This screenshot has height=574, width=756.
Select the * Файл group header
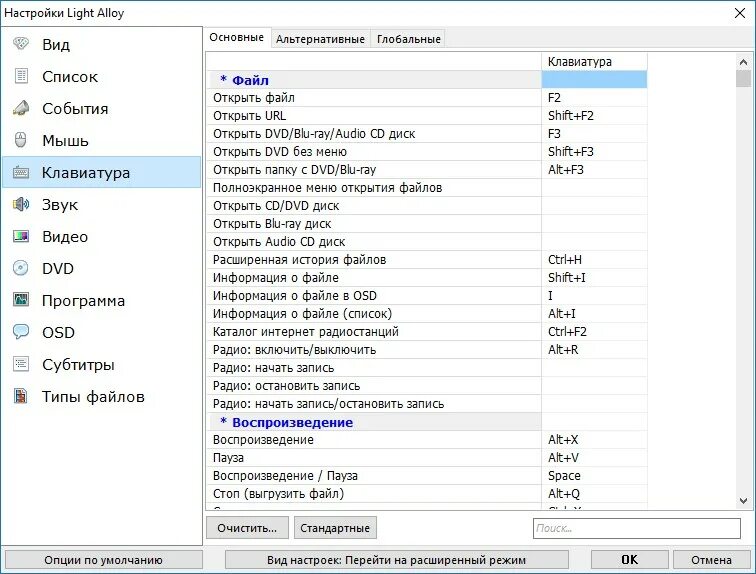point(374,80)
